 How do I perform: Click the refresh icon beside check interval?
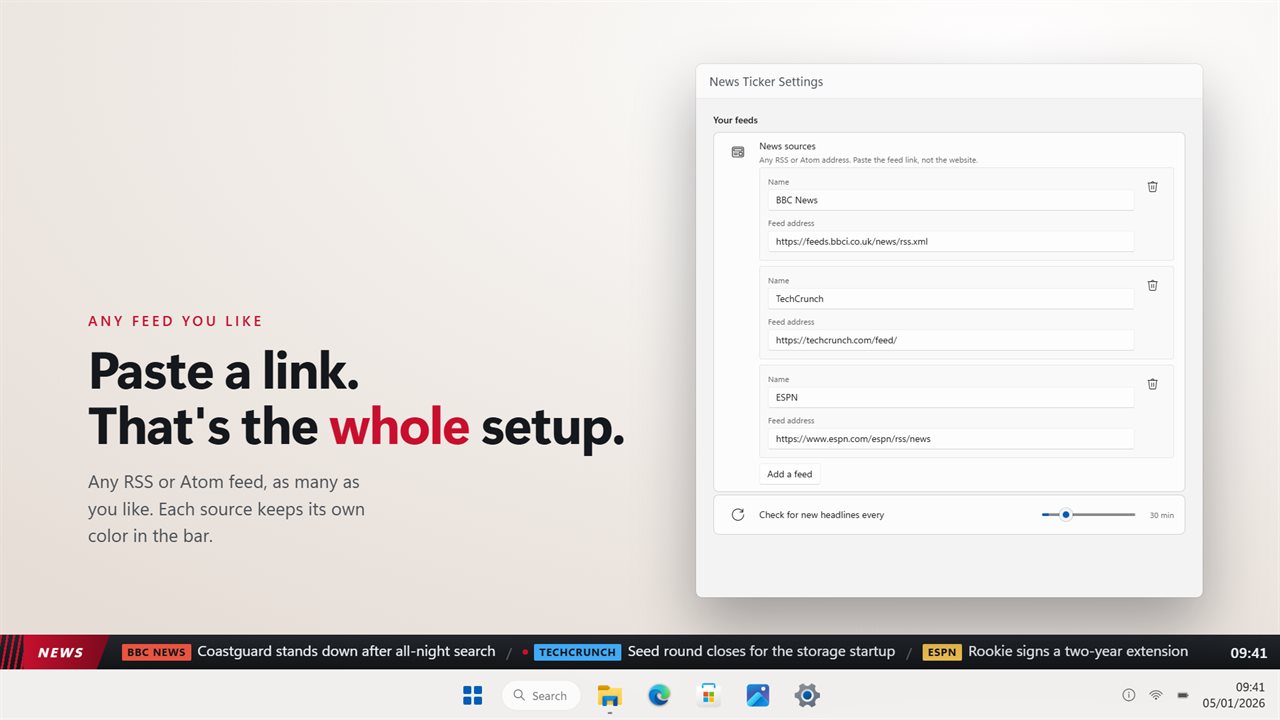click(738, 515)
